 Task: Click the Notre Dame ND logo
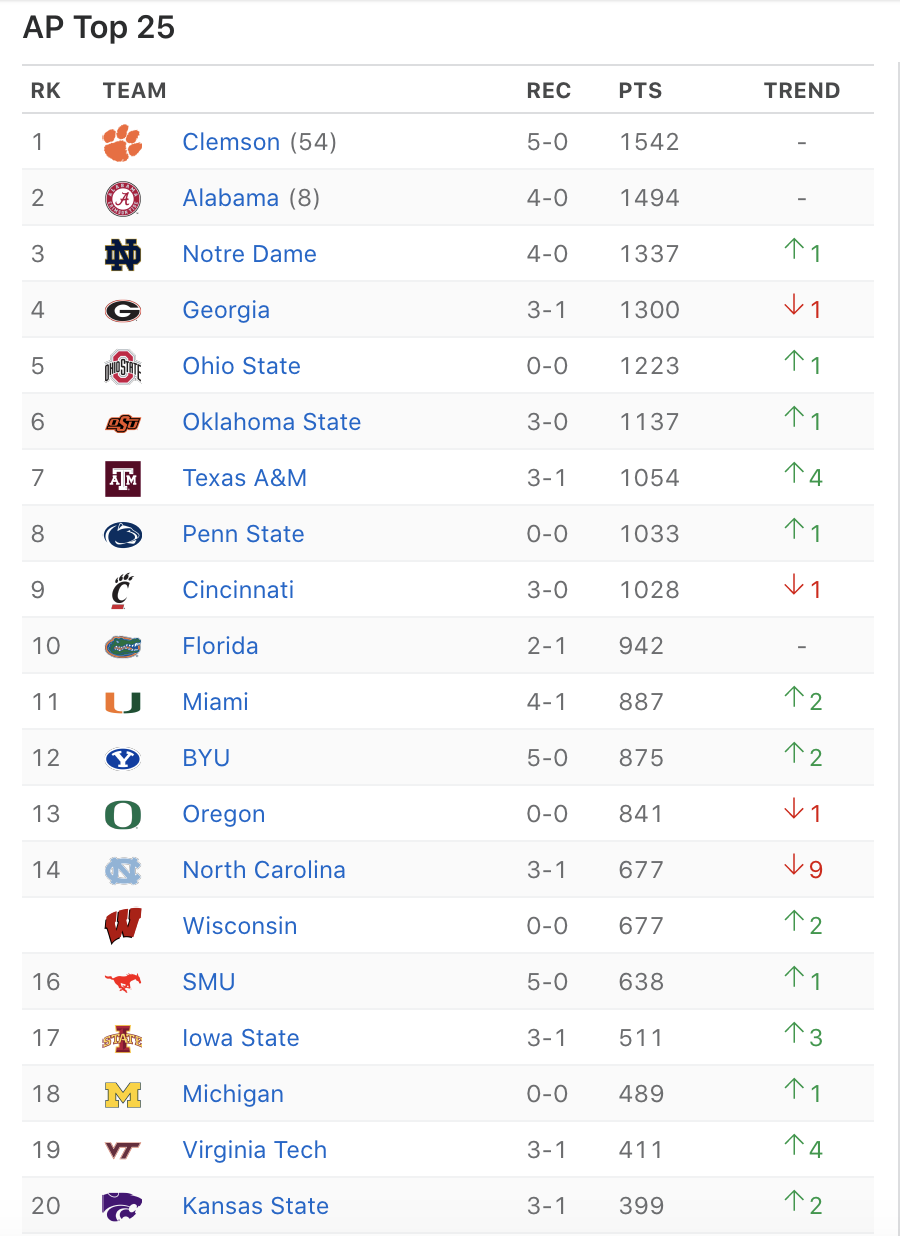pos(122,254)
